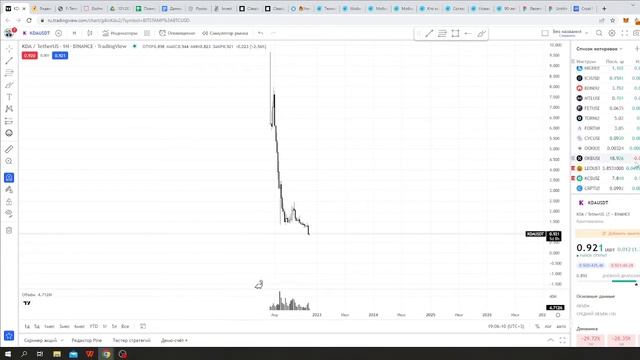
Task: Open the chart layout selector square icon
Action: [x=545, y=33]
